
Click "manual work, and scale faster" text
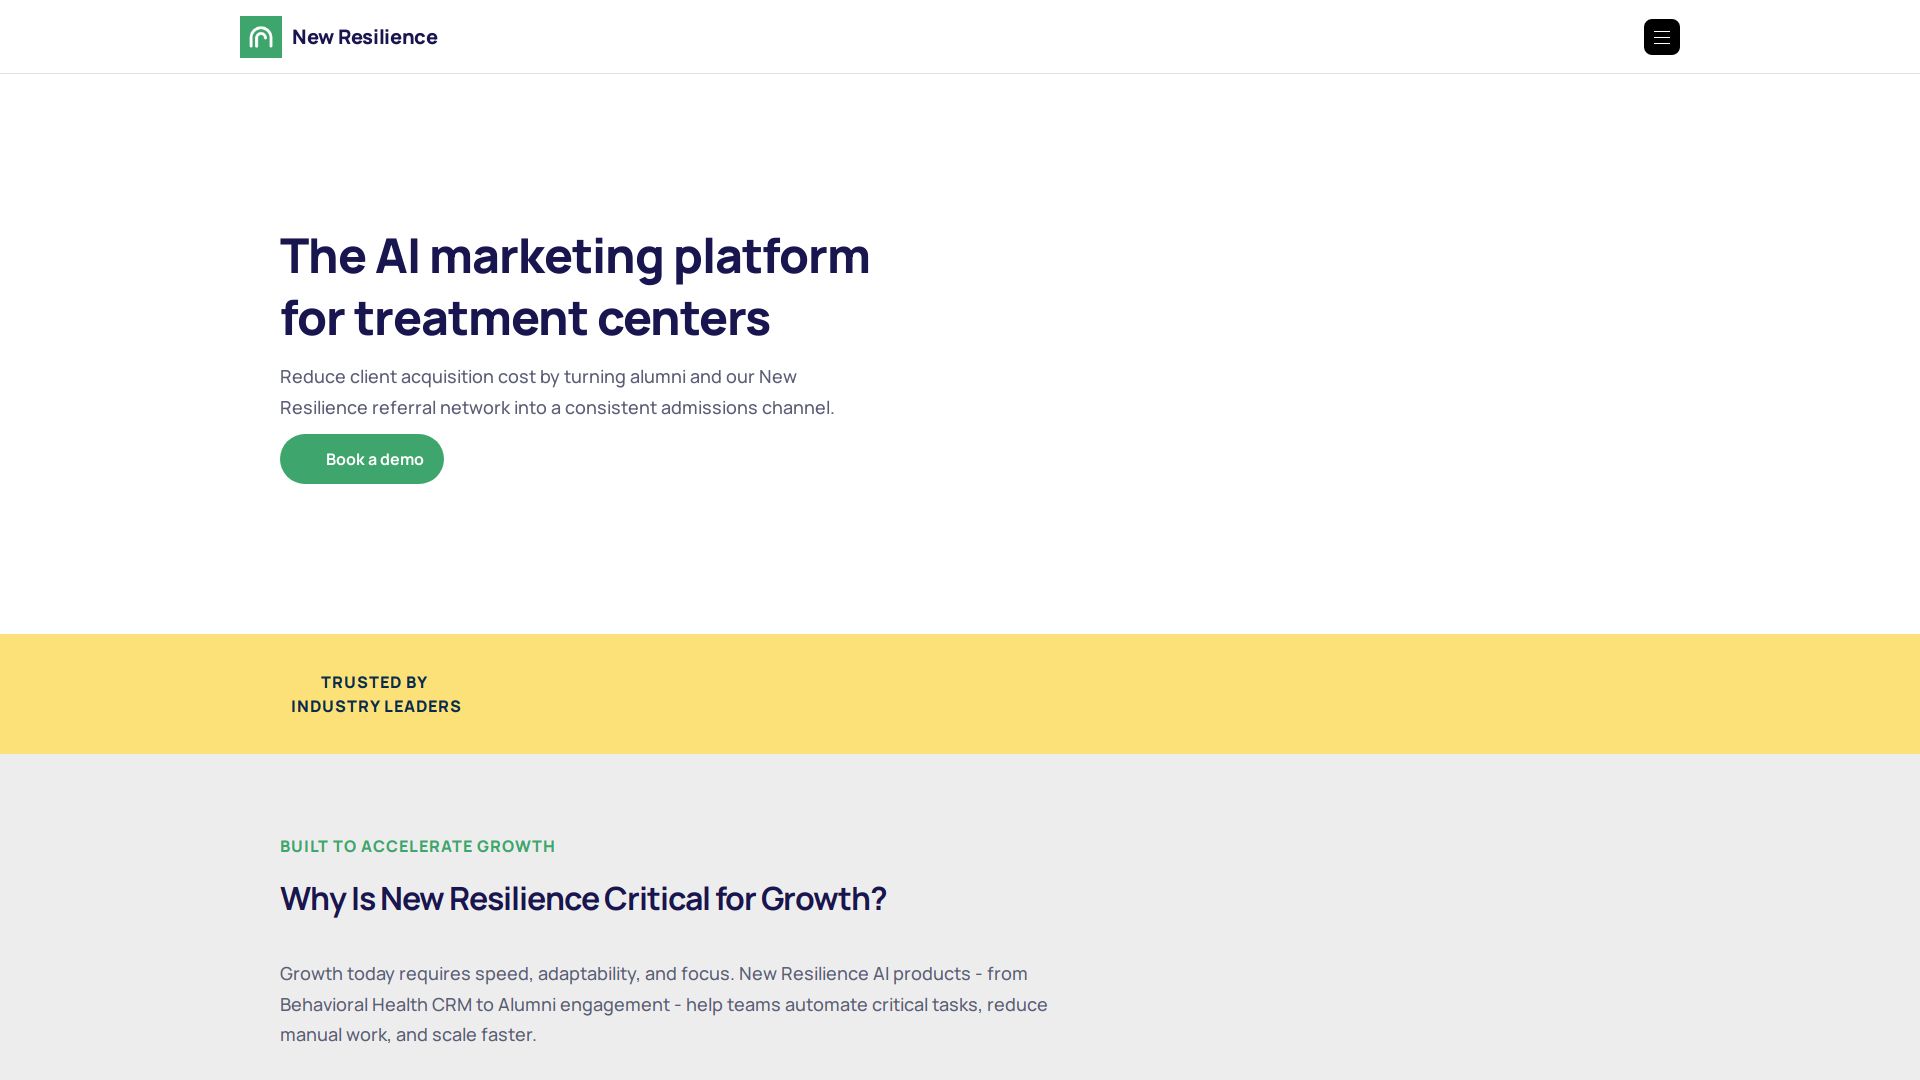pyautogui.click(x=407, y=1035)
